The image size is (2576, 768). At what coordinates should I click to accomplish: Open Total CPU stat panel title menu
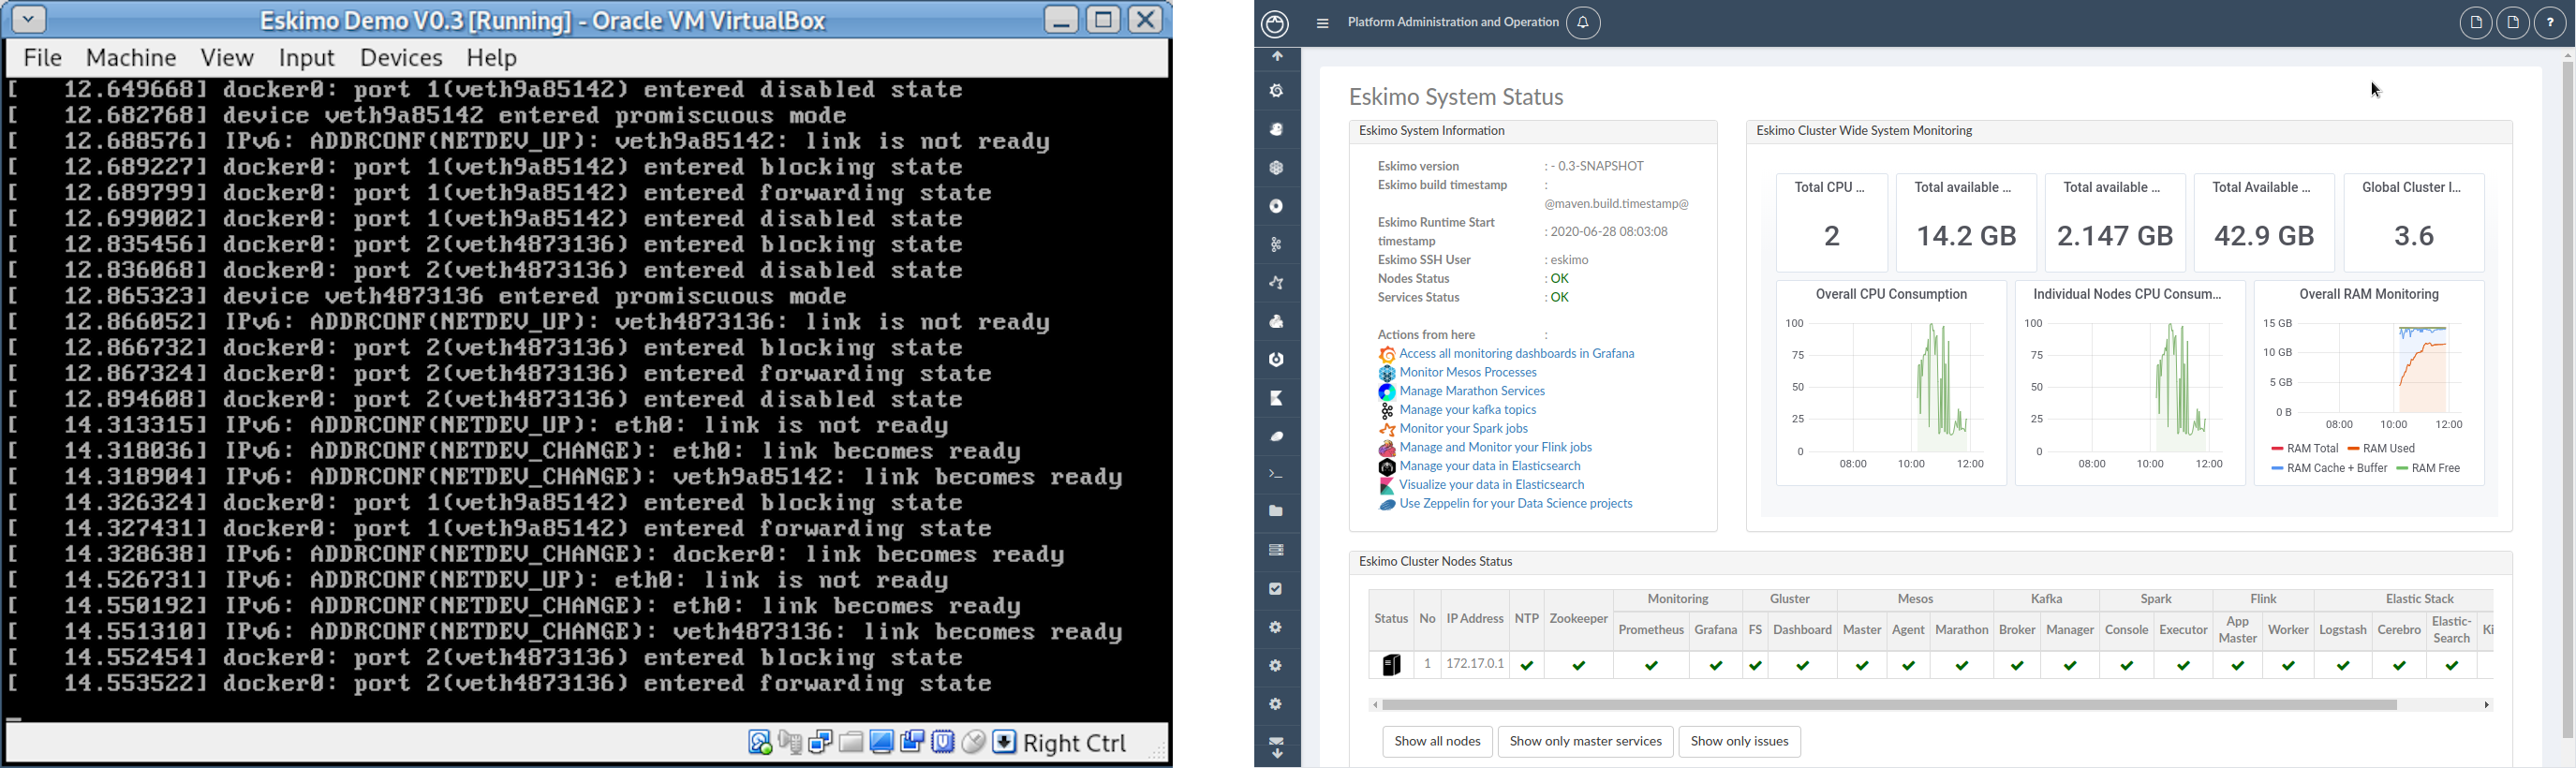pos(1829,187)
